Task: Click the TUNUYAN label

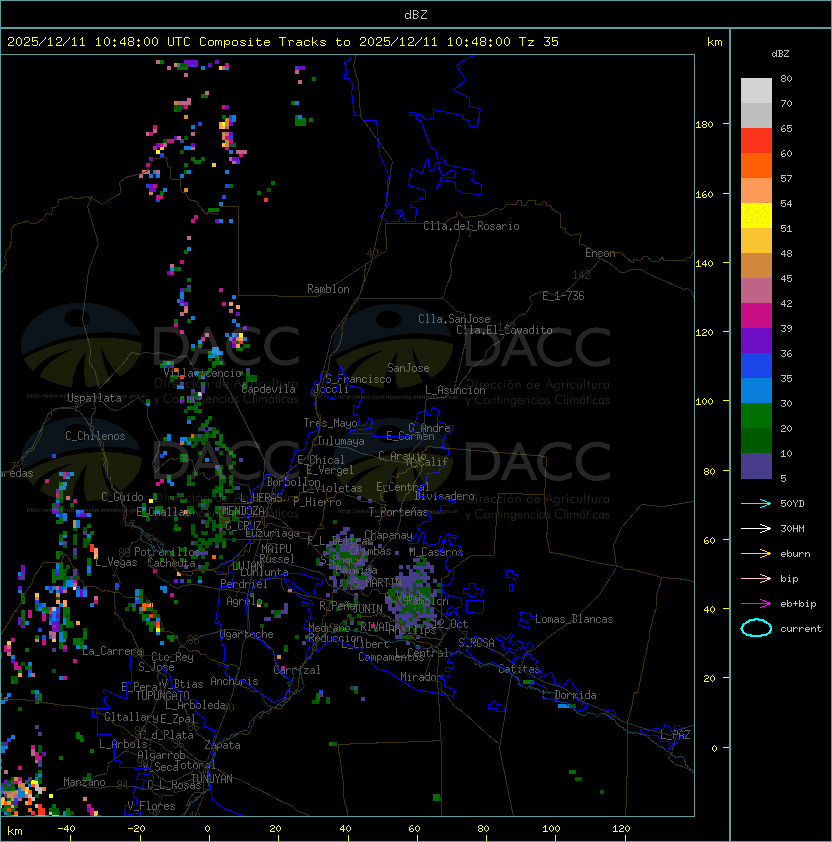Action: click(x=212, y=779)
